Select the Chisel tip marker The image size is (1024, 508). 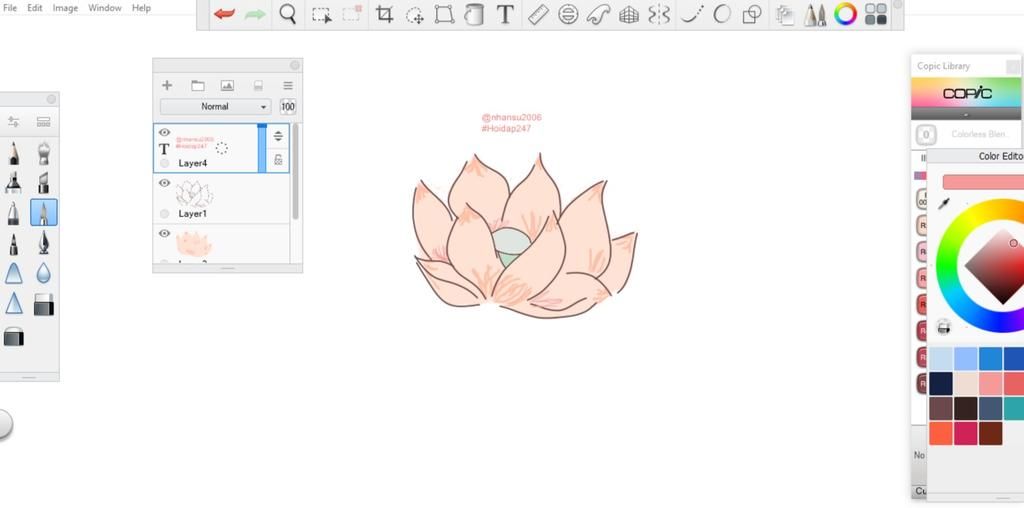pos(44,182)
